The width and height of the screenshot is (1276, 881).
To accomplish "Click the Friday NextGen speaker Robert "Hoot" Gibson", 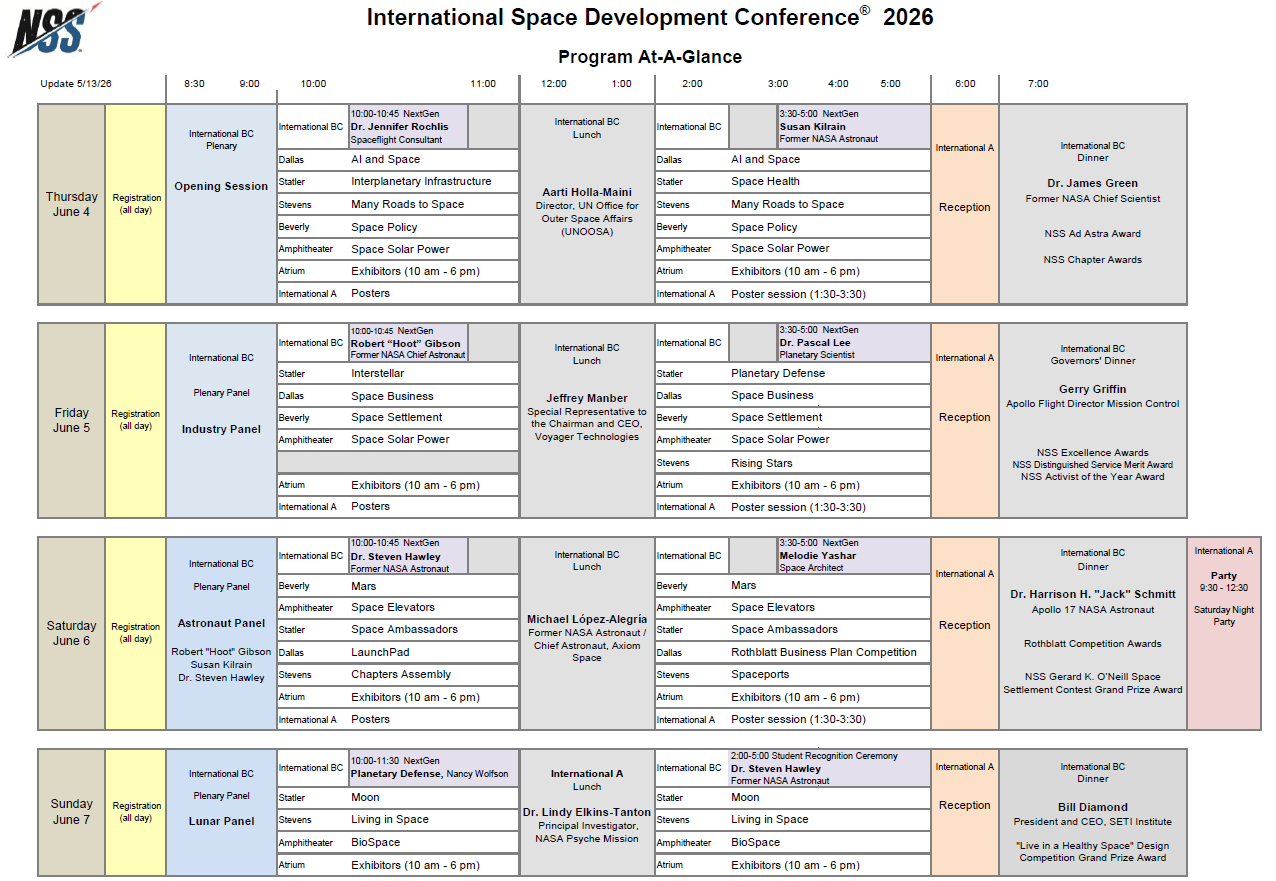I will pyautogui.click(x=405, y=343).
